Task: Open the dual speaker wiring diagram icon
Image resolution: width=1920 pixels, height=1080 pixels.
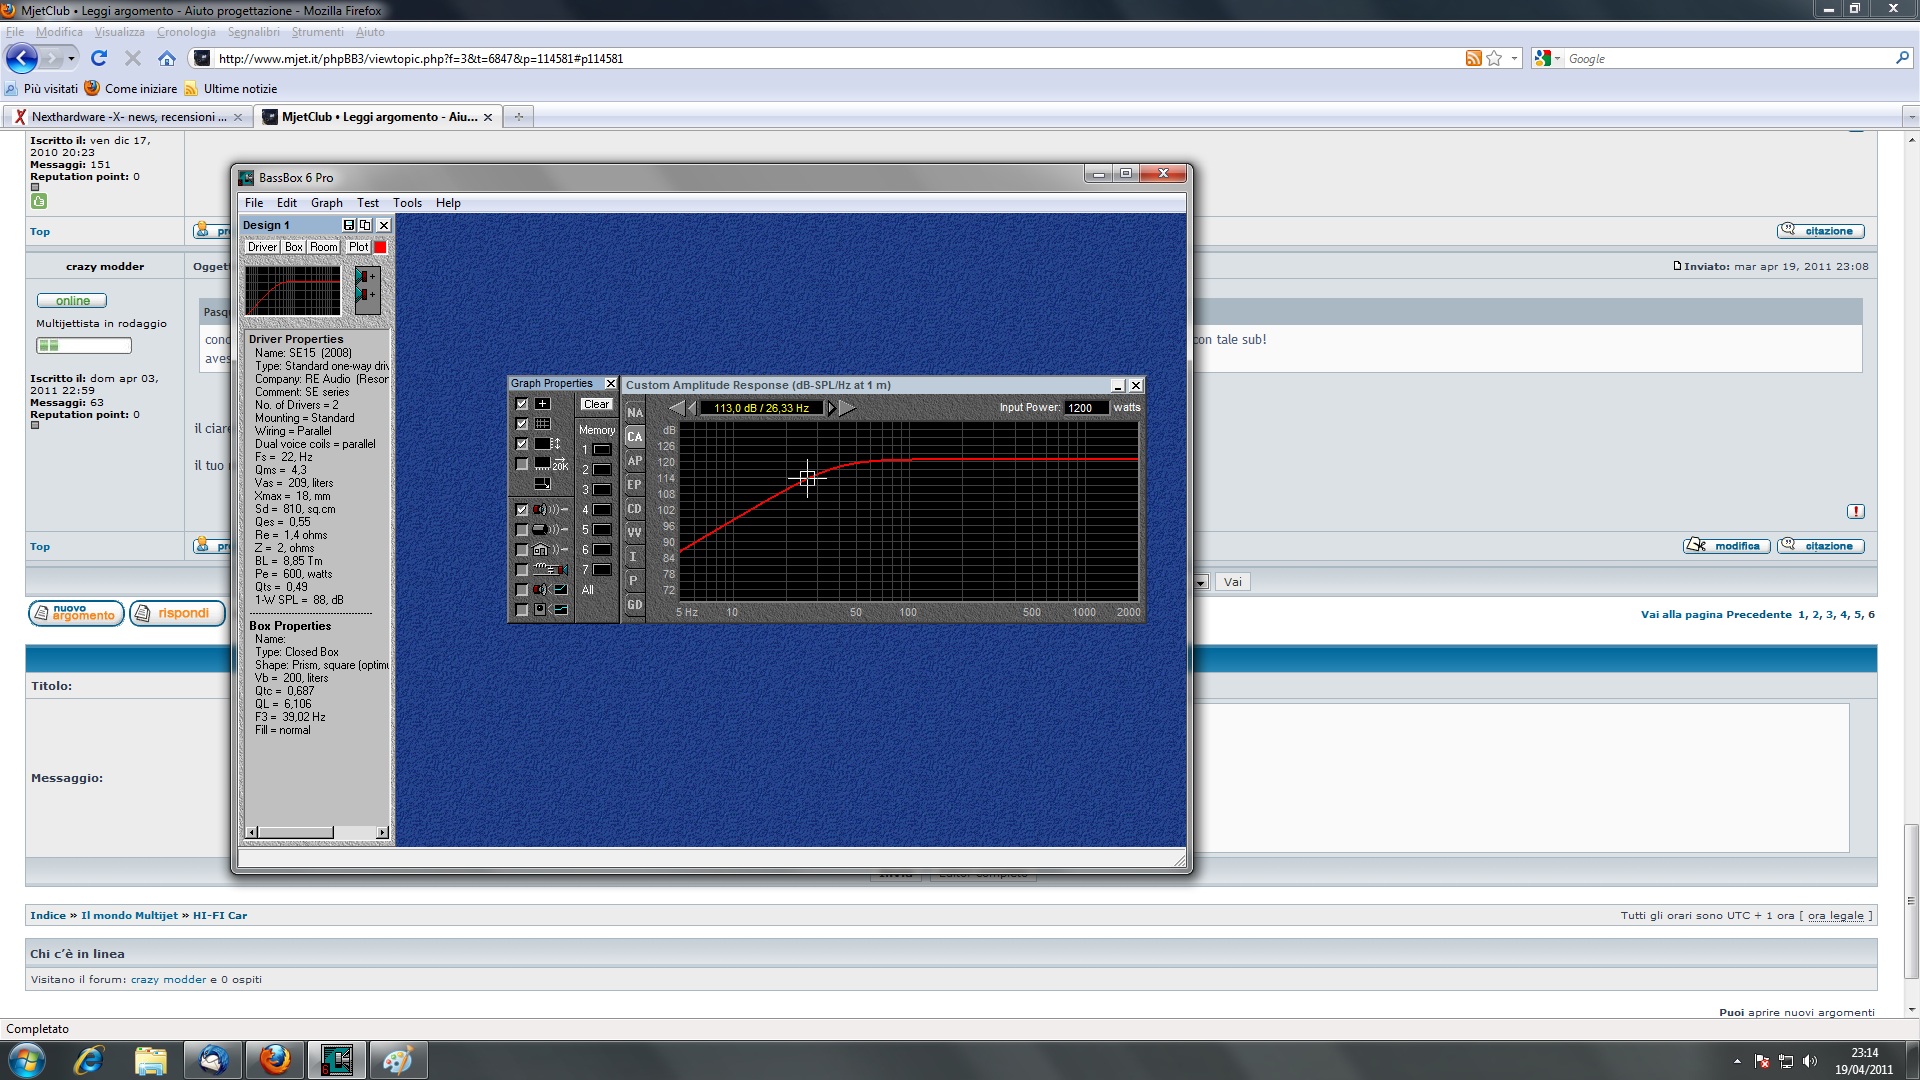Action: [x=367, y=290]
